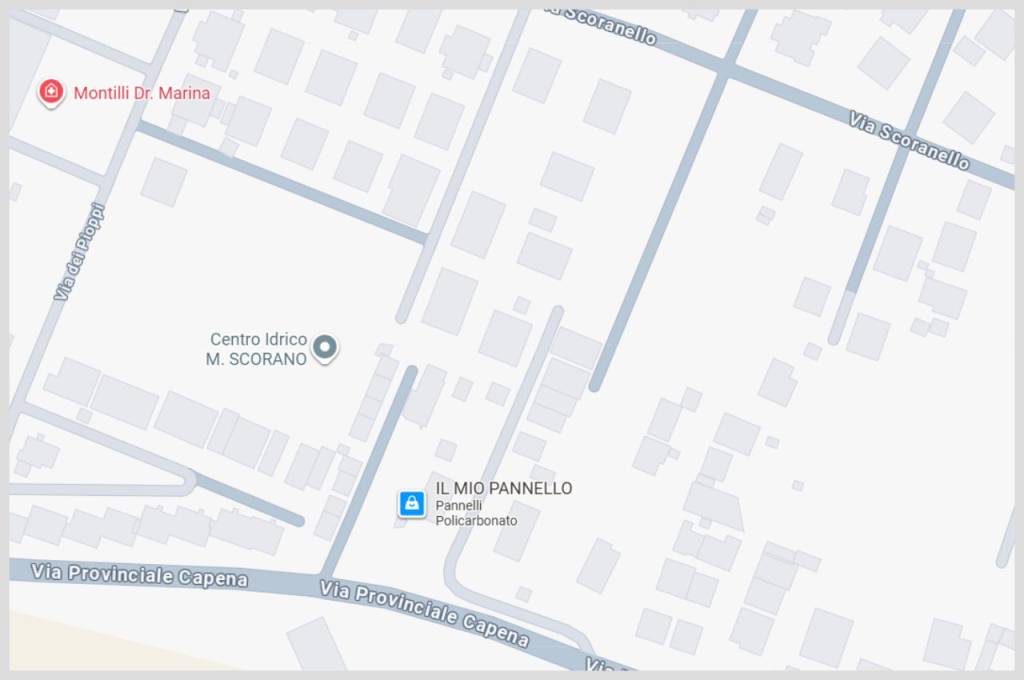Click the Pannelli Policarbonato subtitle text
Viewport: 1024px width, 680px height.
[476, 513]
